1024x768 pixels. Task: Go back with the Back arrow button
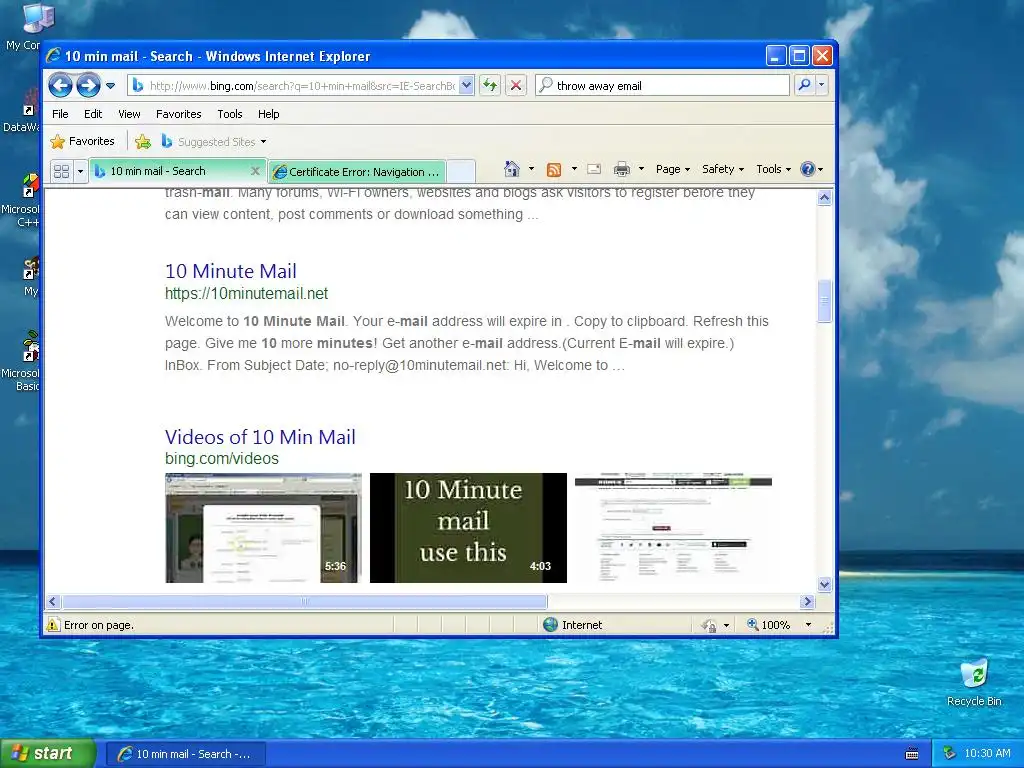(60, 86)
